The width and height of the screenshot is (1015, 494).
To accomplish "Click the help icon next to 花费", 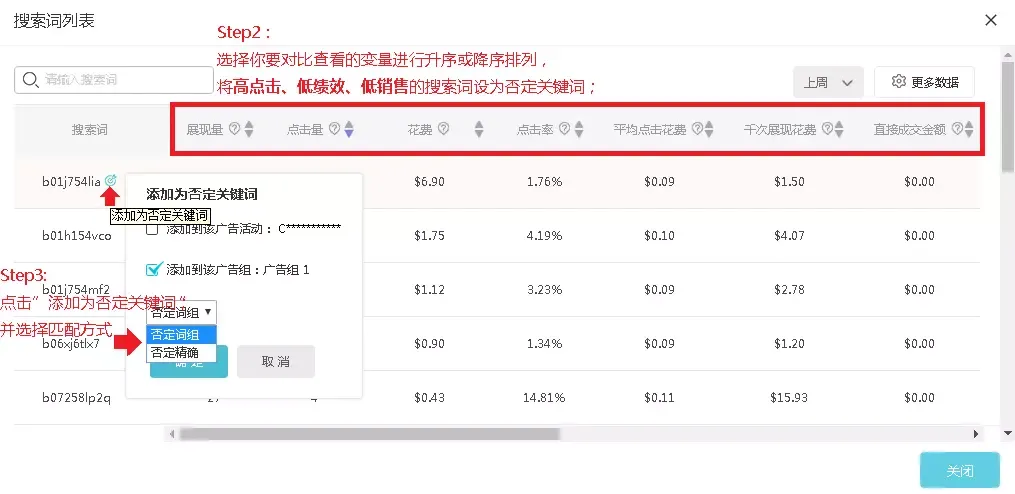I will click(x=443, y=129).
